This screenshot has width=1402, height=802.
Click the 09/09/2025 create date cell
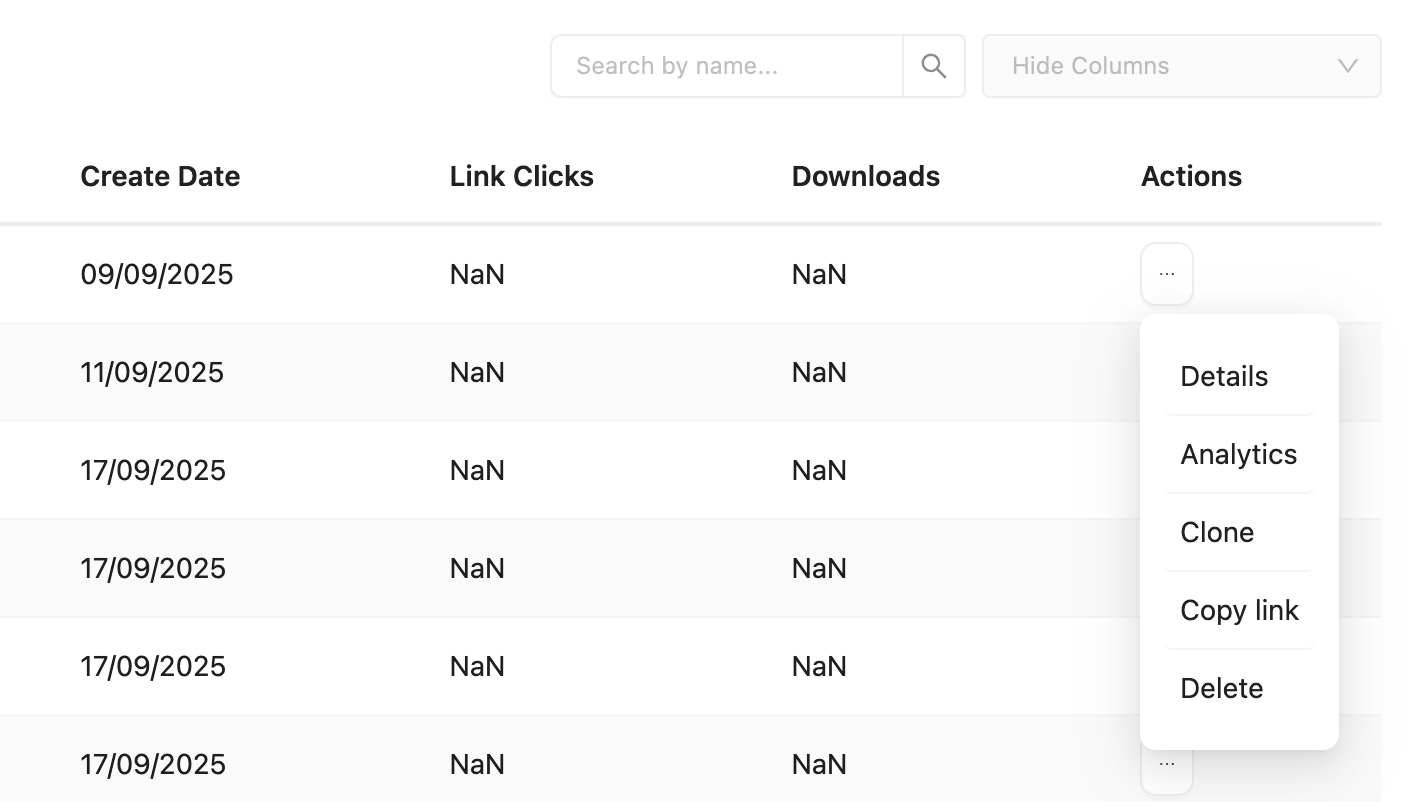(157, 275)
